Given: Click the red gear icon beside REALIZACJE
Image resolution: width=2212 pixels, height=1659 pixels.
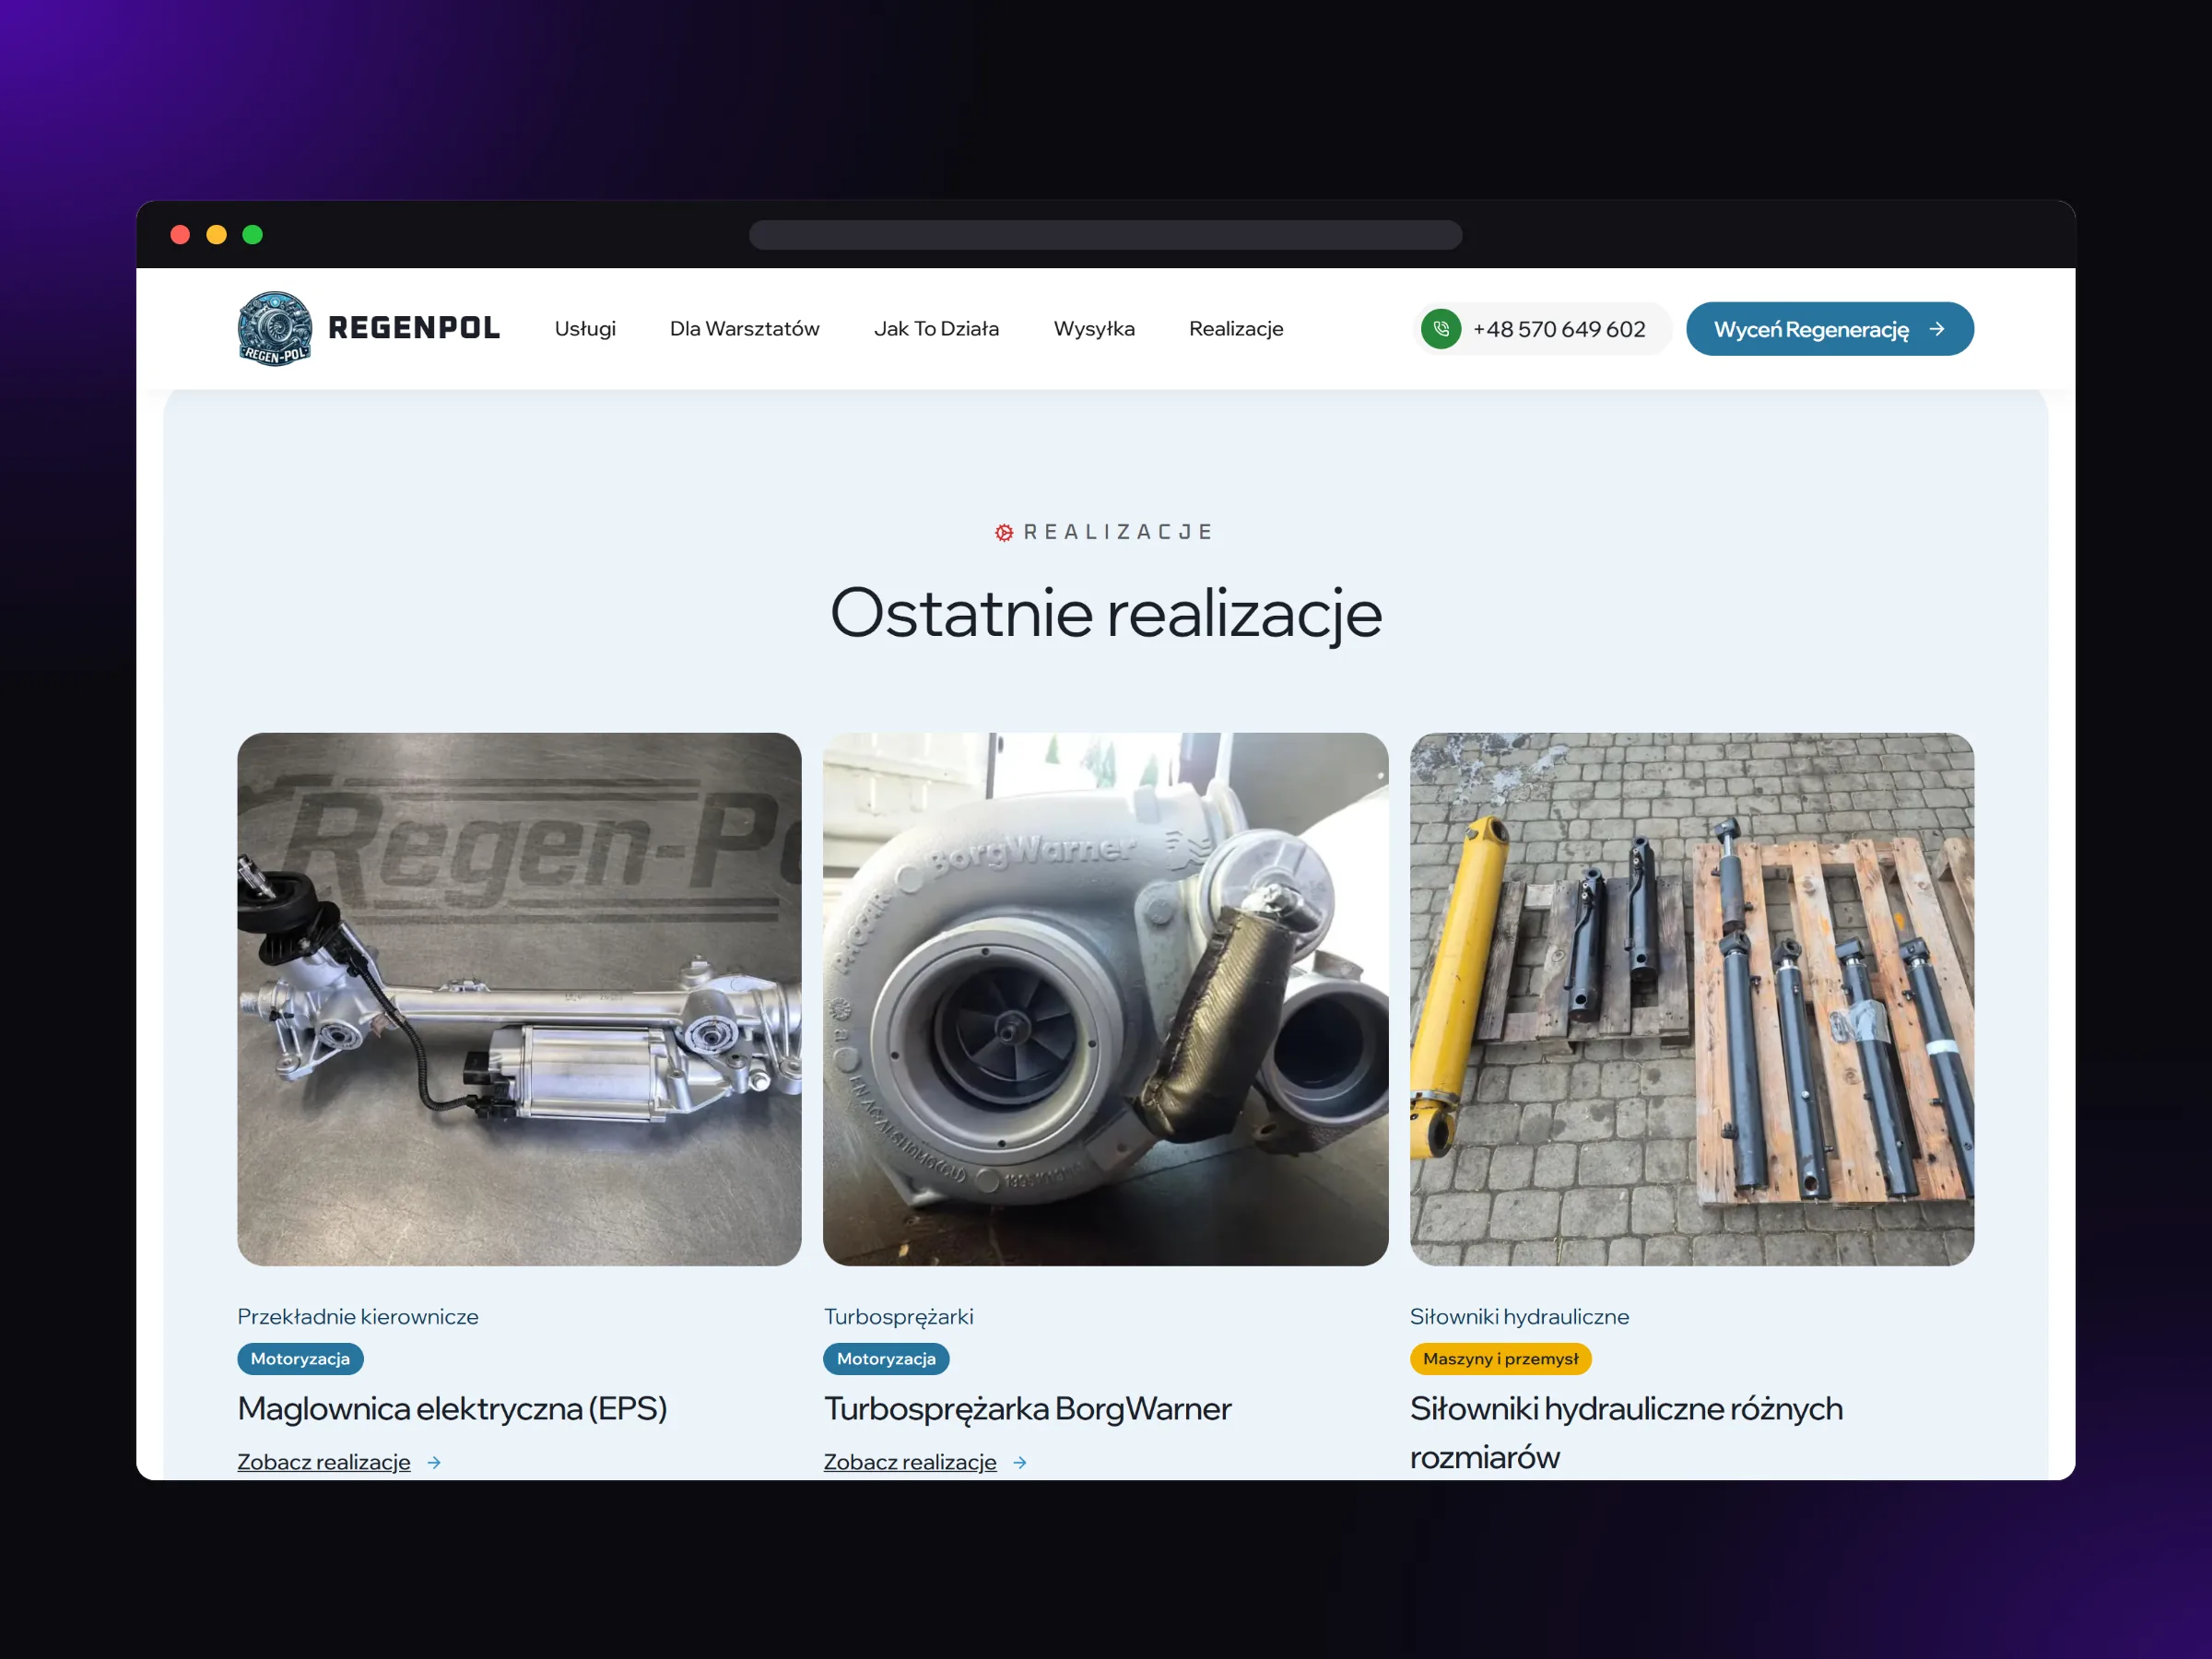Looking at the screenshot, I should 1004,532.
